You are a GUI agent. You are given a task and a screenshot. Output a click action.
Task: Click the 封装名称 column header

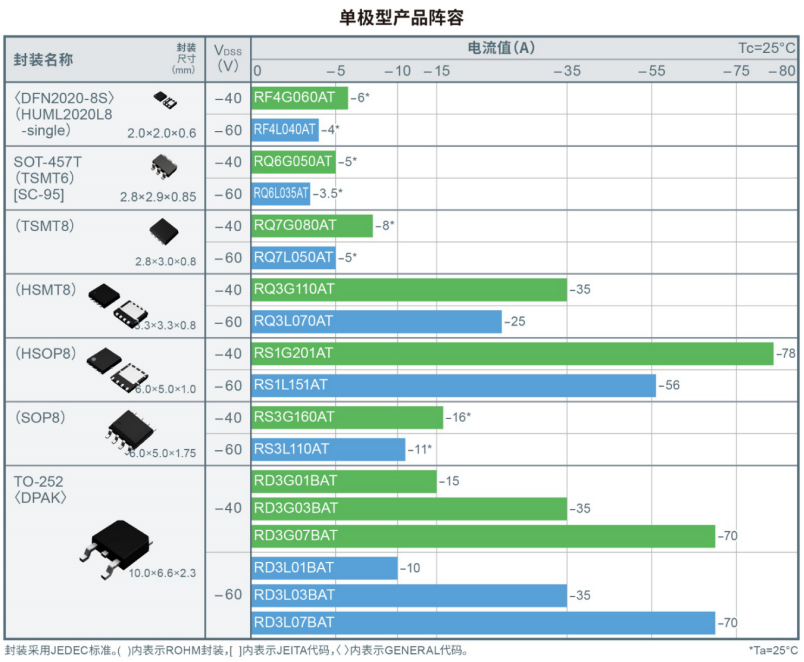tap(44, 59)
